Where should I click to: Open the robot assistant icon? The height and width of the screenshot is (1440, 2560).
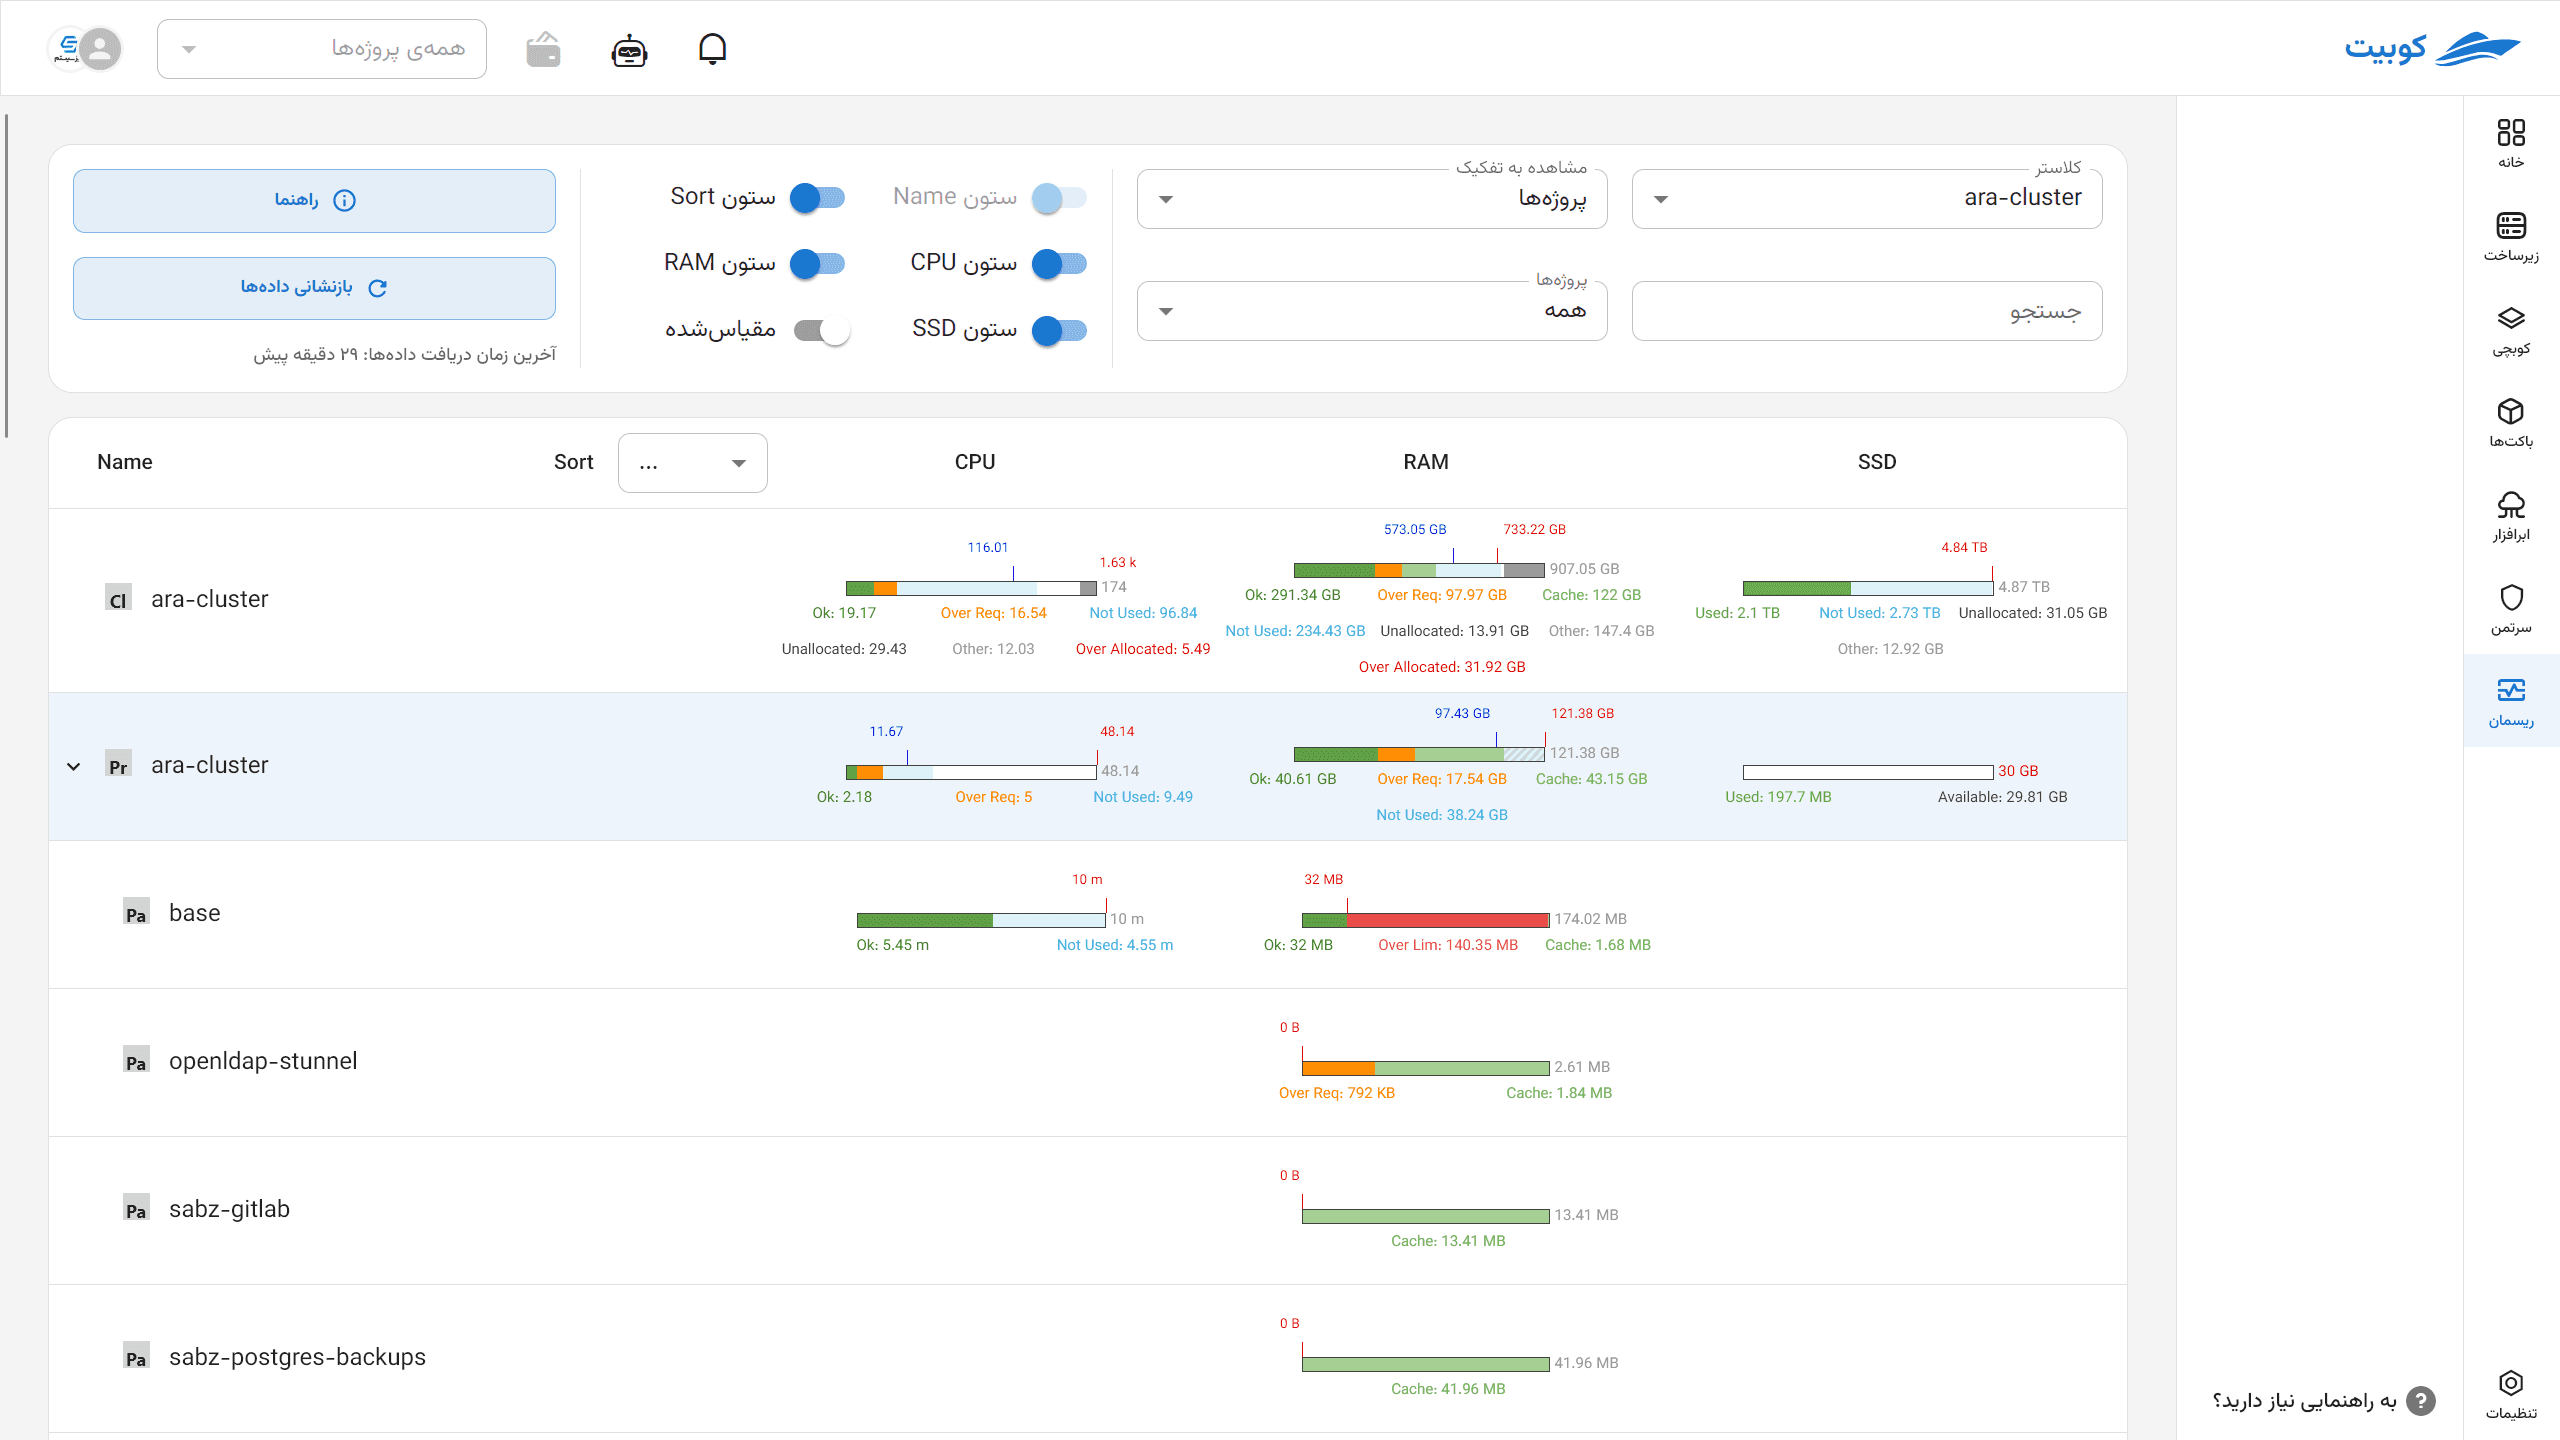point(629,50)
